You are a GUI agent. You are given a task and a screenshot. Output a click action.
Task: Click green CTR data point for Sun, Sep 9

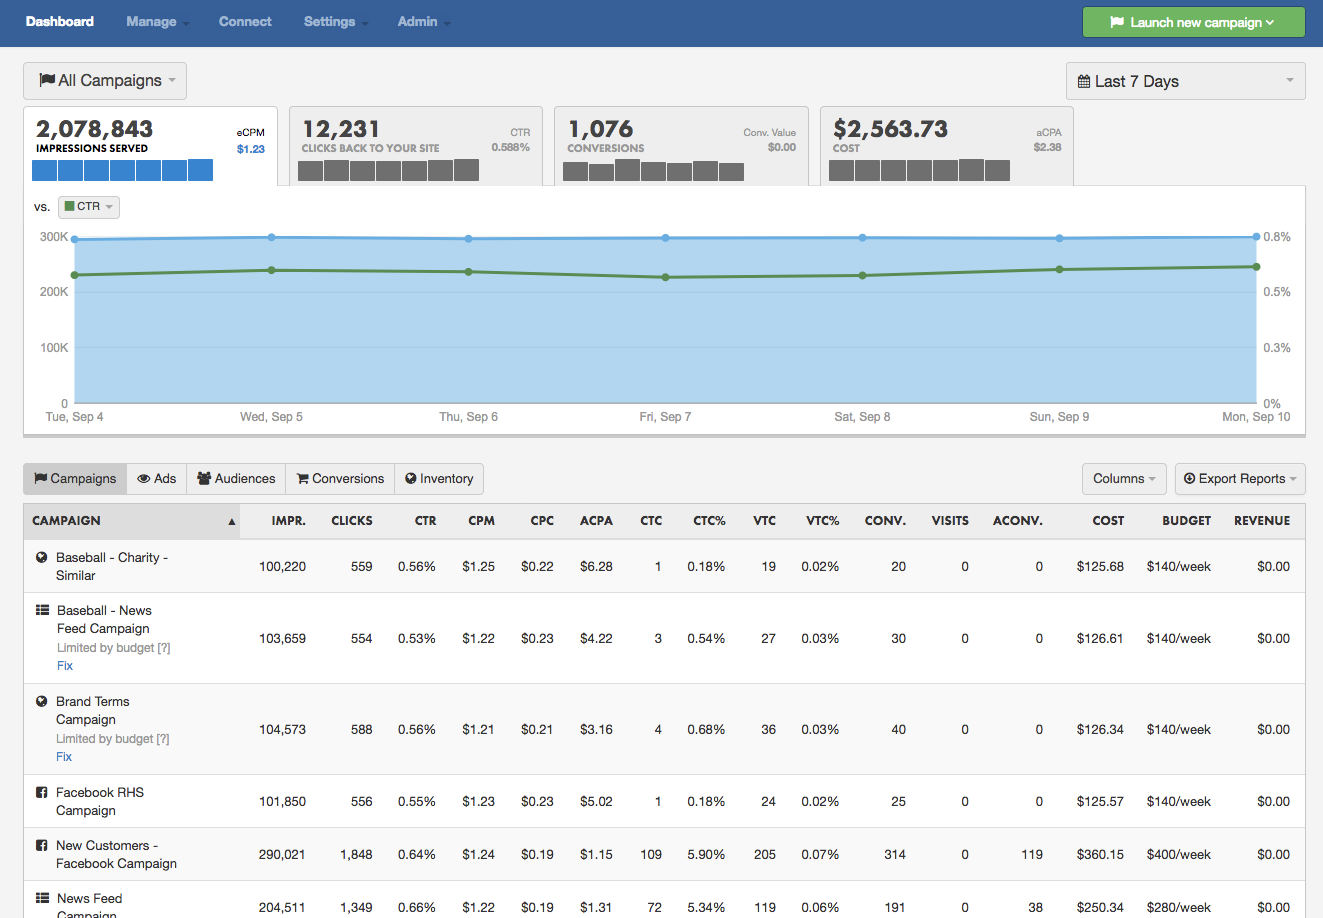click(1059, 269)
